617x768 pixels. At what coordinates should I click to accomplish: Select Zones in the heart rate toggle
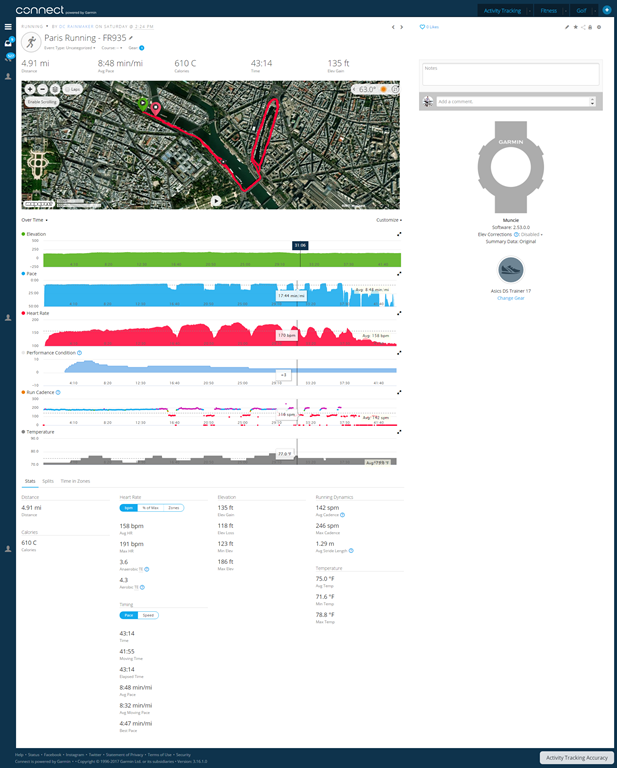[x=174, y=508]
